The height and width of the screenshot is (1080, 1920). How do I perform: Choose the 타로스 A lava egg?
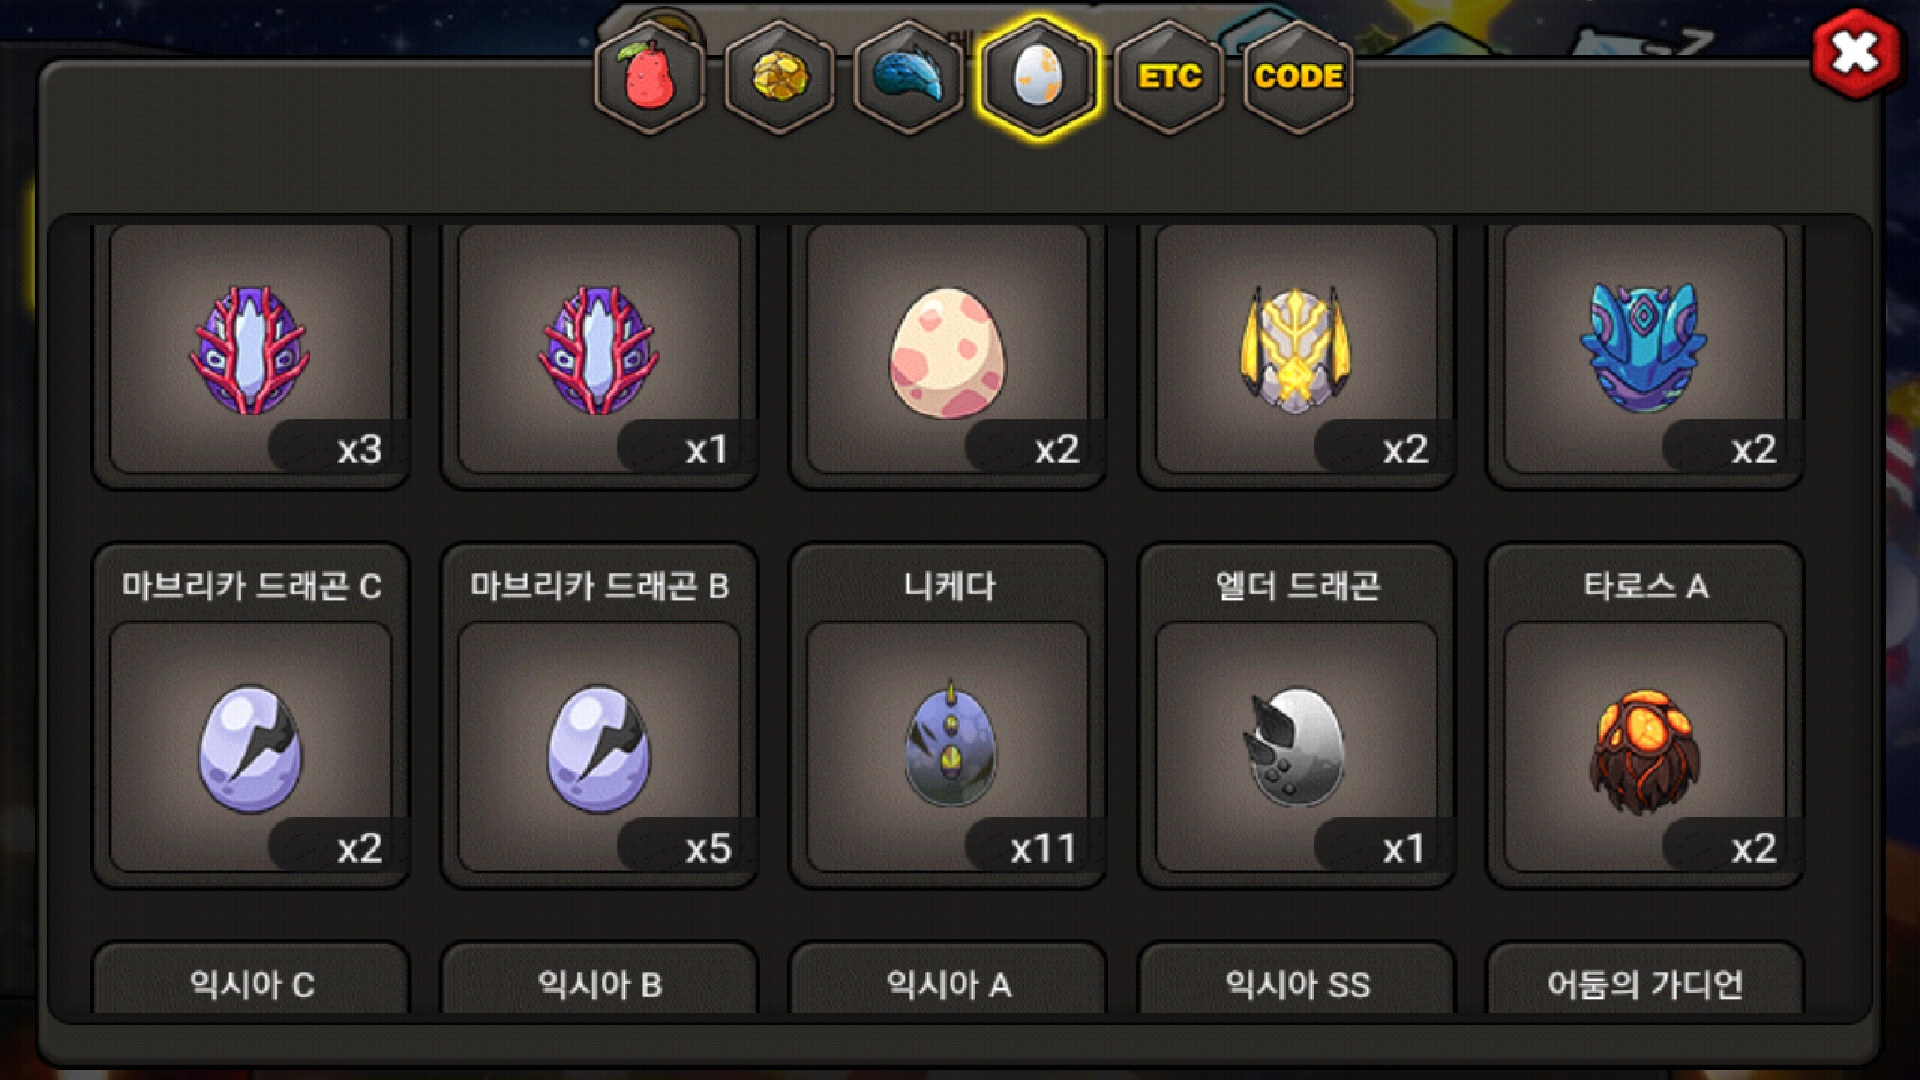point(1645,716)
